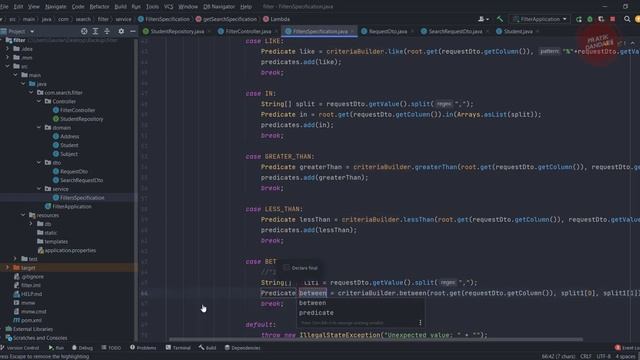Click the UTF-8 encoding indicator
Image resolution: width=640 pixels, height=360 pixels.
604,356
